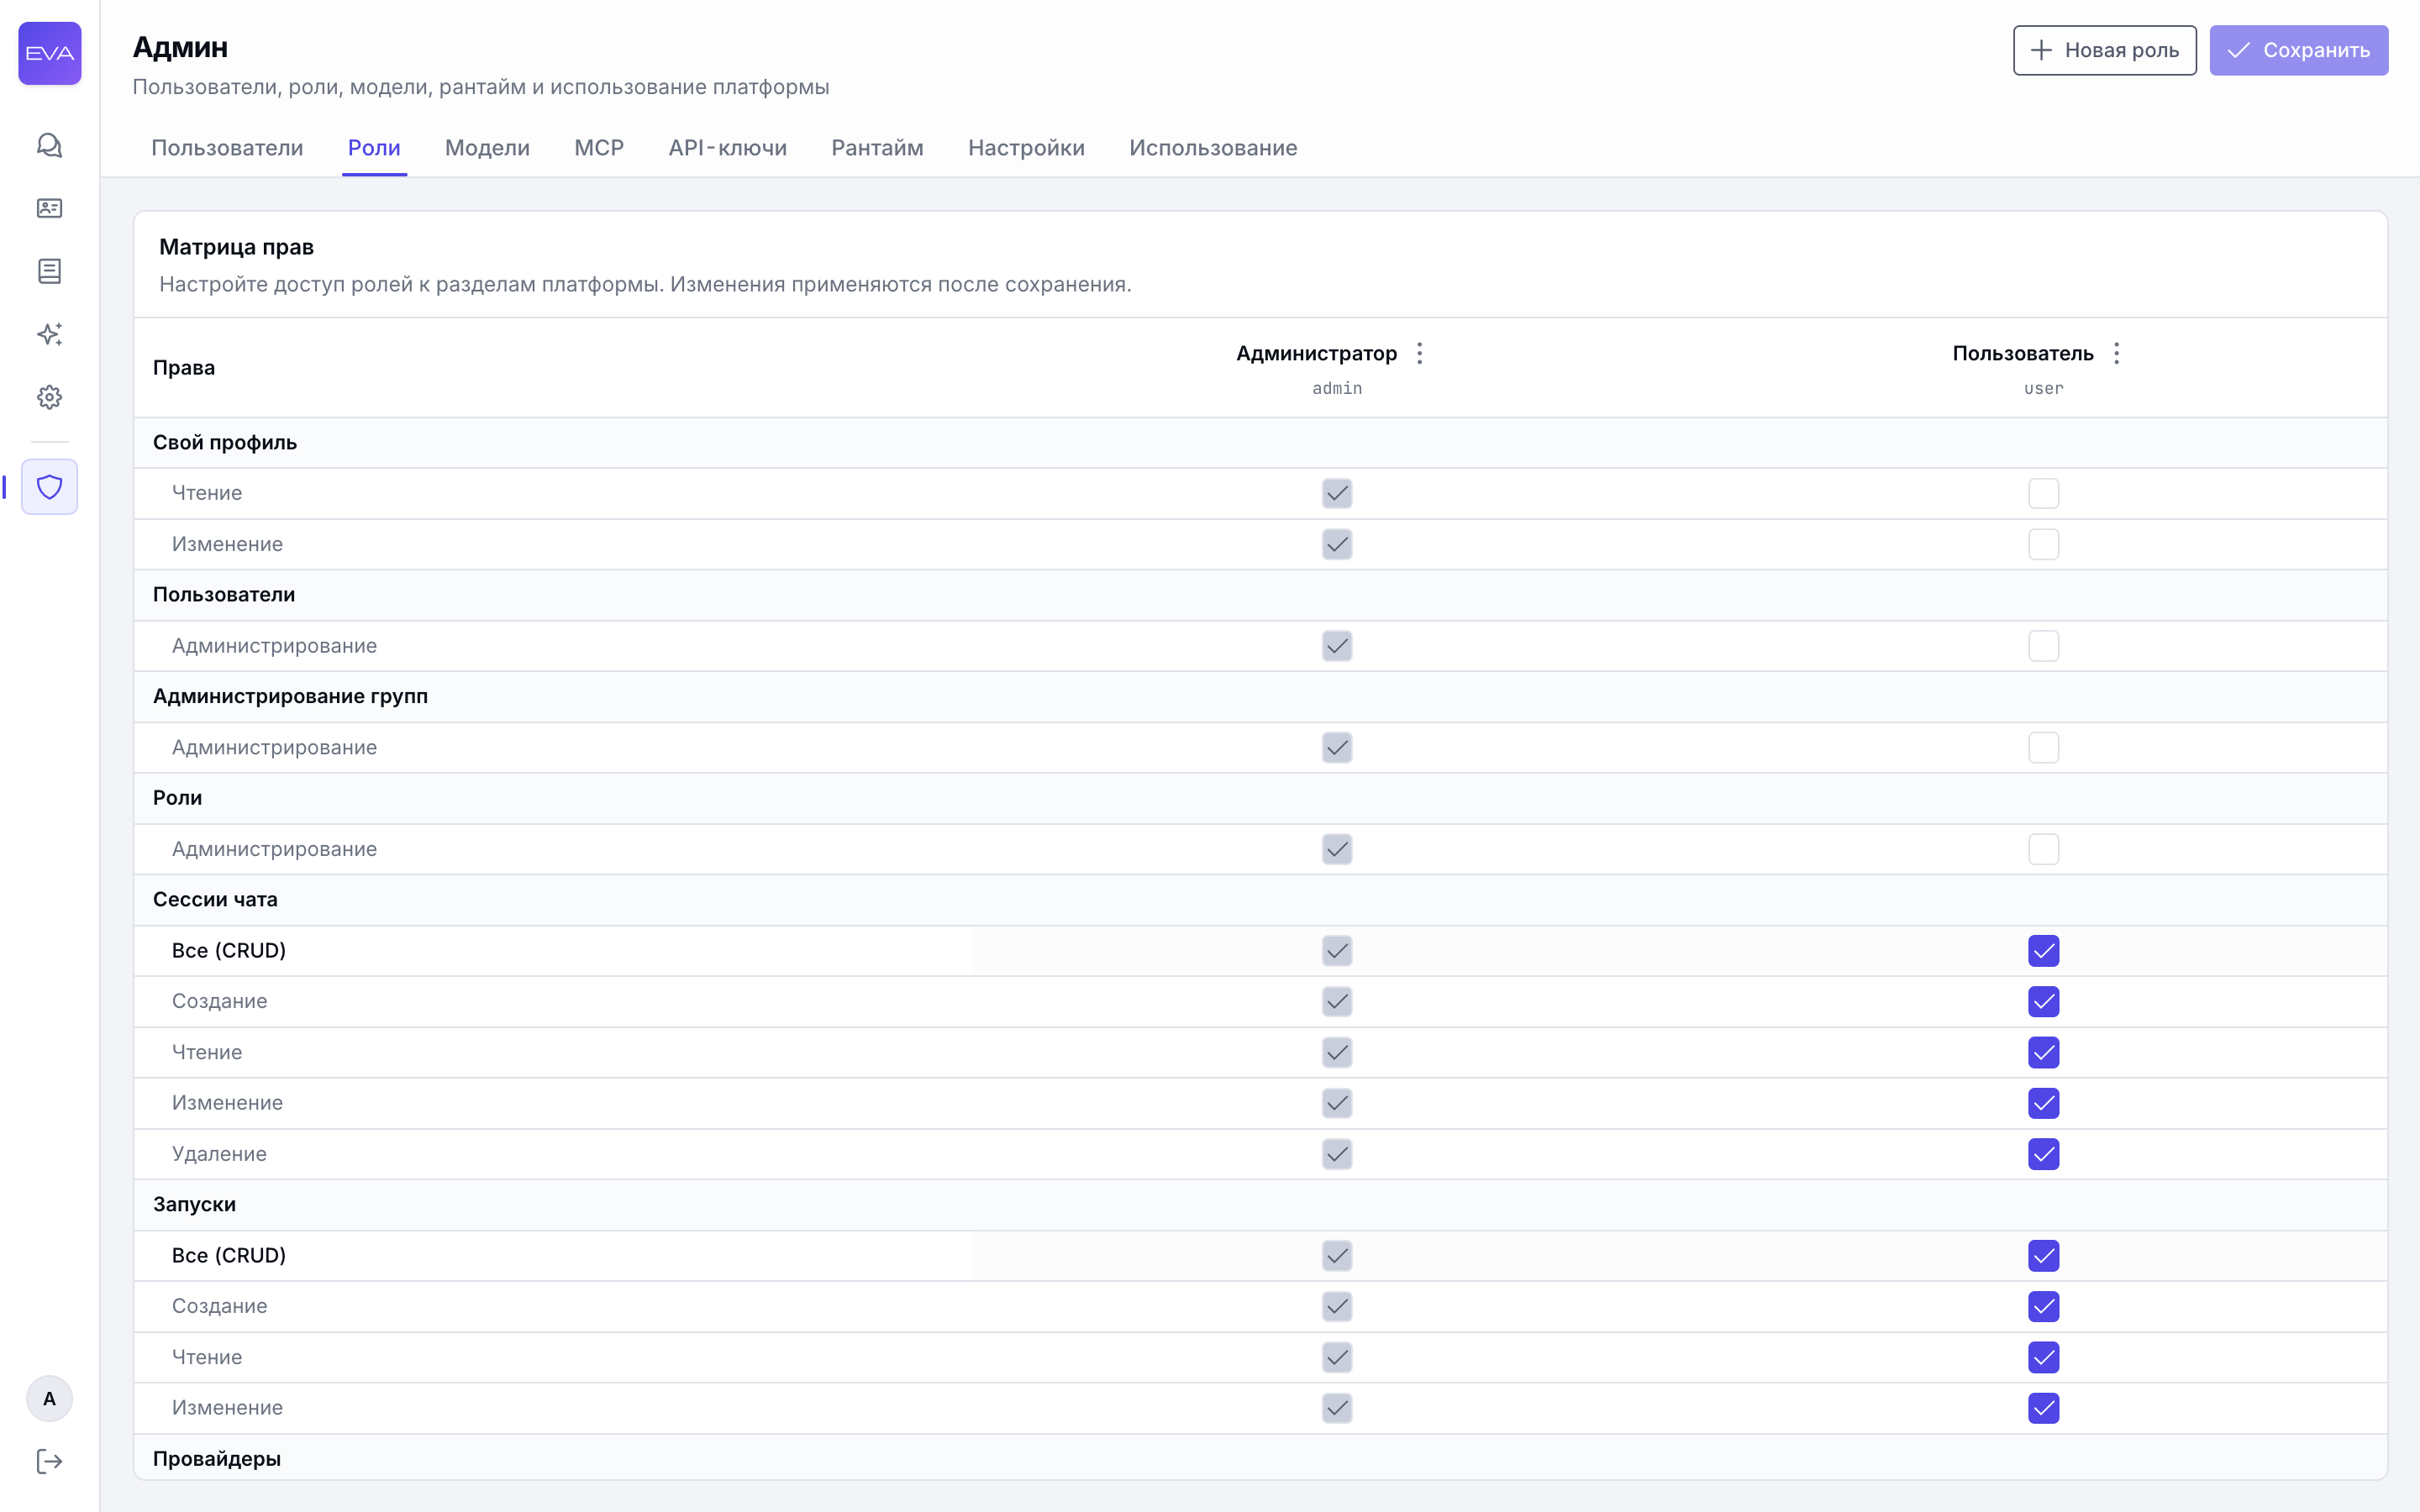Uncheck user Чтение under Запуски
The width and height of the screenshot is (2420, 1512).
point(2043,1357)
